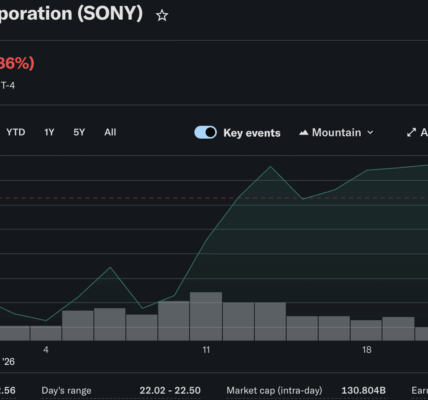Click the volume bar above date 18
Screen dimensions: 428x400
click(x=366, y=330)
